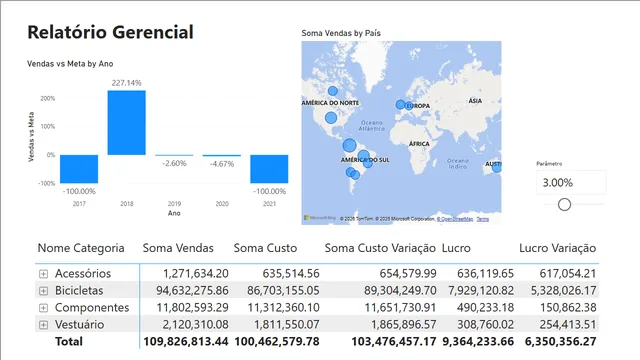Viewport: 640px width, 360px height.
Task: Select Acessórios Lucro Variação 617,054.21
Action: tap(568, 273)
